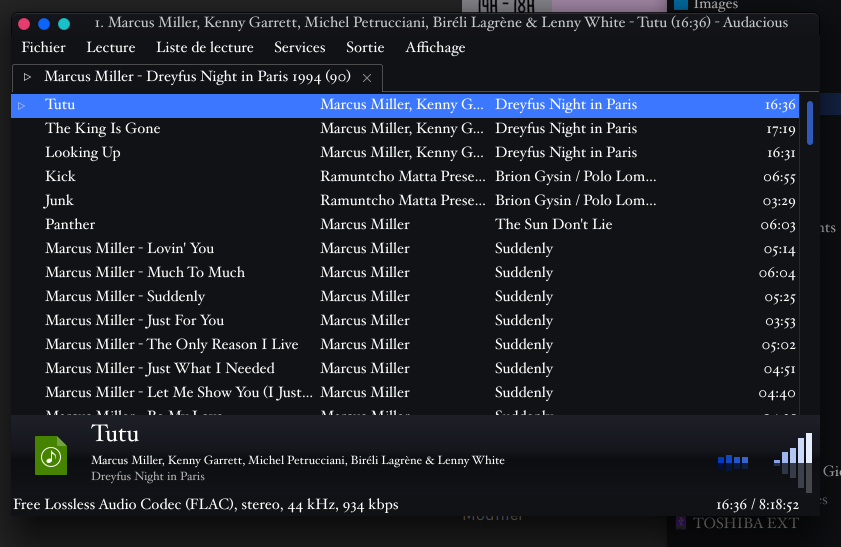The height and width of the screenshot is (547, 841).
Task: Select the Marcus Miller Dreyfus Night playlist tab
Action: pyautogui.click(x=197, y=77)
